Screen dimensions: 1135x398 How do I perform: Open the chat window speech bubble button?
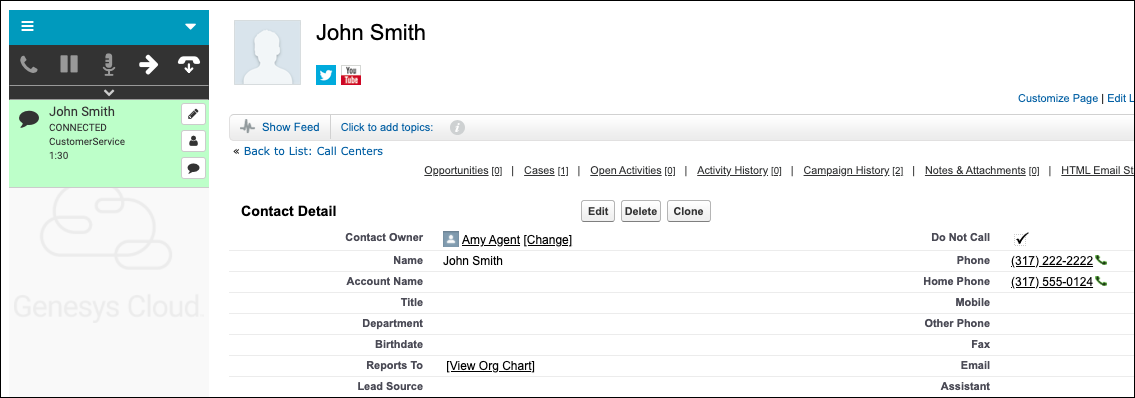(193, 168)
